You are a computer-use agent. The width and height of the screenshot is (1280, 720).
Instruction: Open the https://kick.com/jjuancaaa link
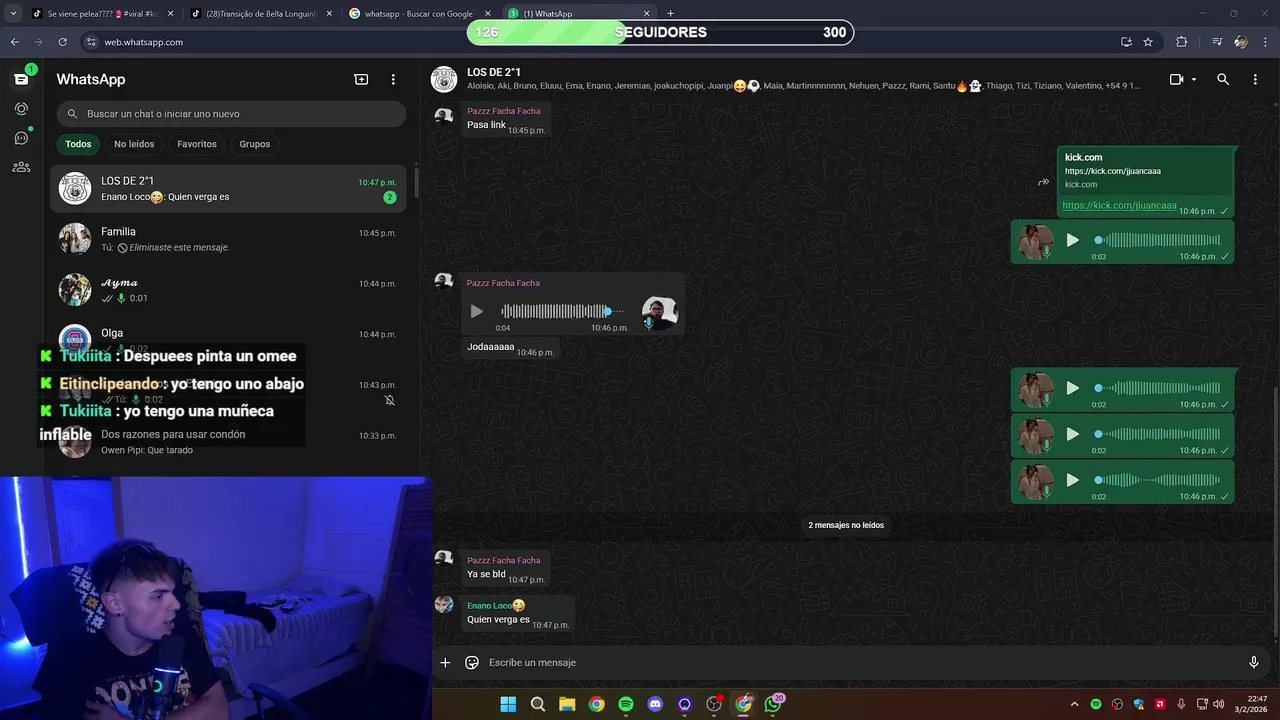(1119, 206)
